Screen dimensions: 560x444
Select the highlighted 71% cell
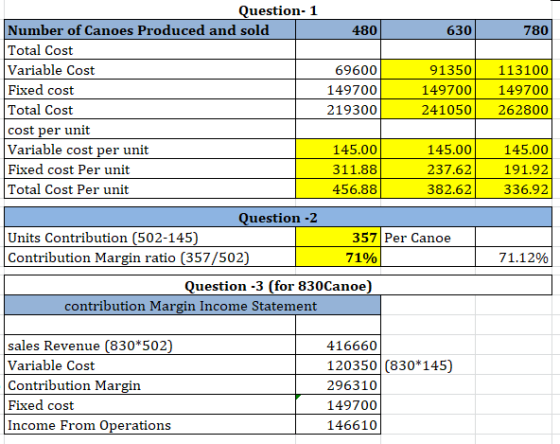click(x=338, y=257)
